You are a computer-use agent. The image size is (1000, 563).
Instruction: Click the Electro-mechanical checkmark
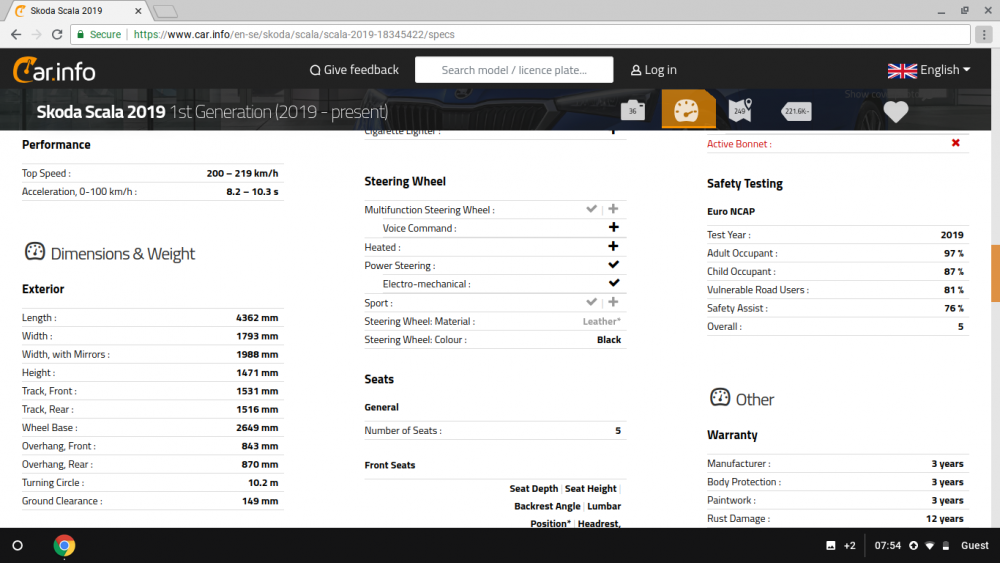point(614,283)
